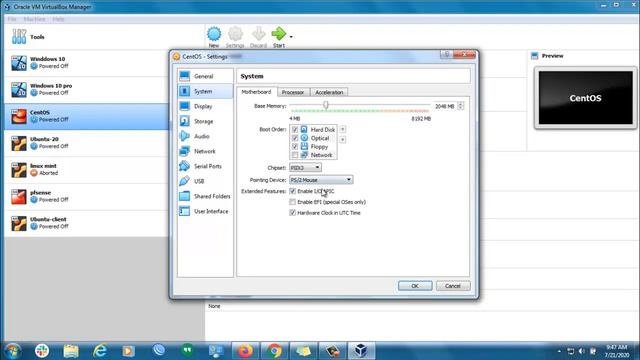The width and height of the screenshot is (640, 360).
Task: Open File Explorer from the taskbar
Action: pos(71,351)
